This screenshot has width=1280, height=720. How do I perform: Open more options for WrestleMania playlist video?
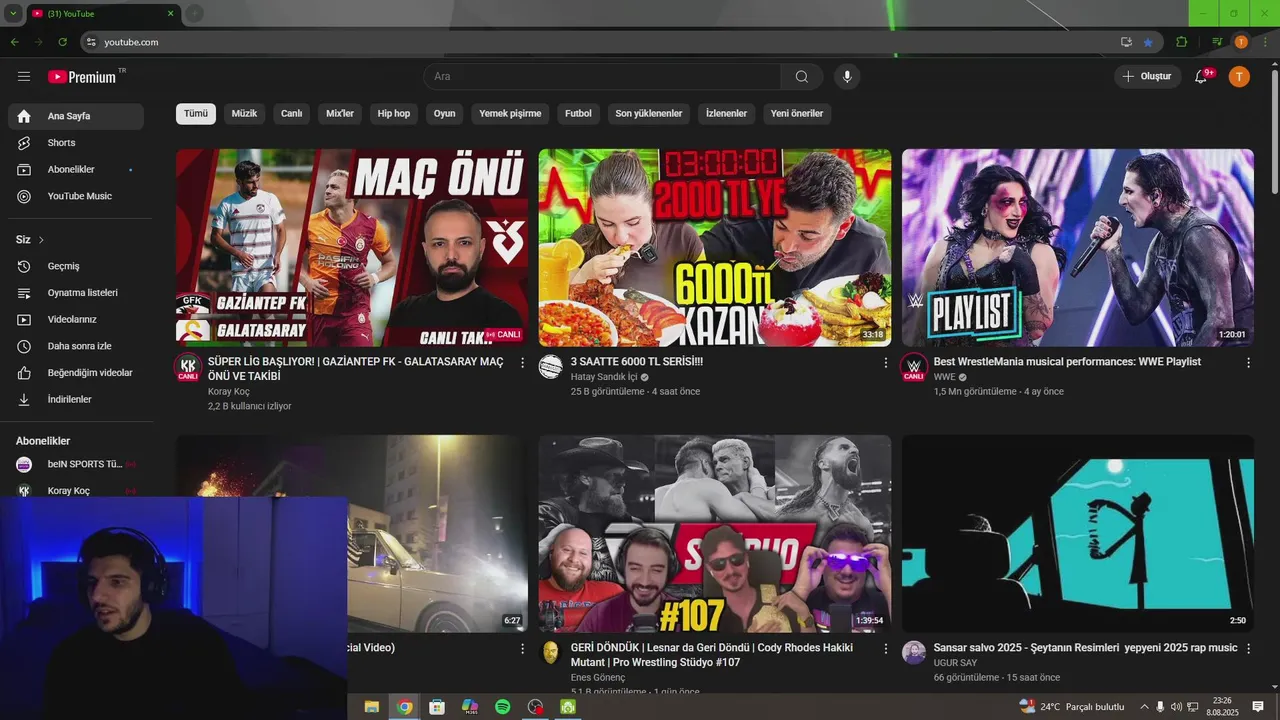[x=1248, y=363]
